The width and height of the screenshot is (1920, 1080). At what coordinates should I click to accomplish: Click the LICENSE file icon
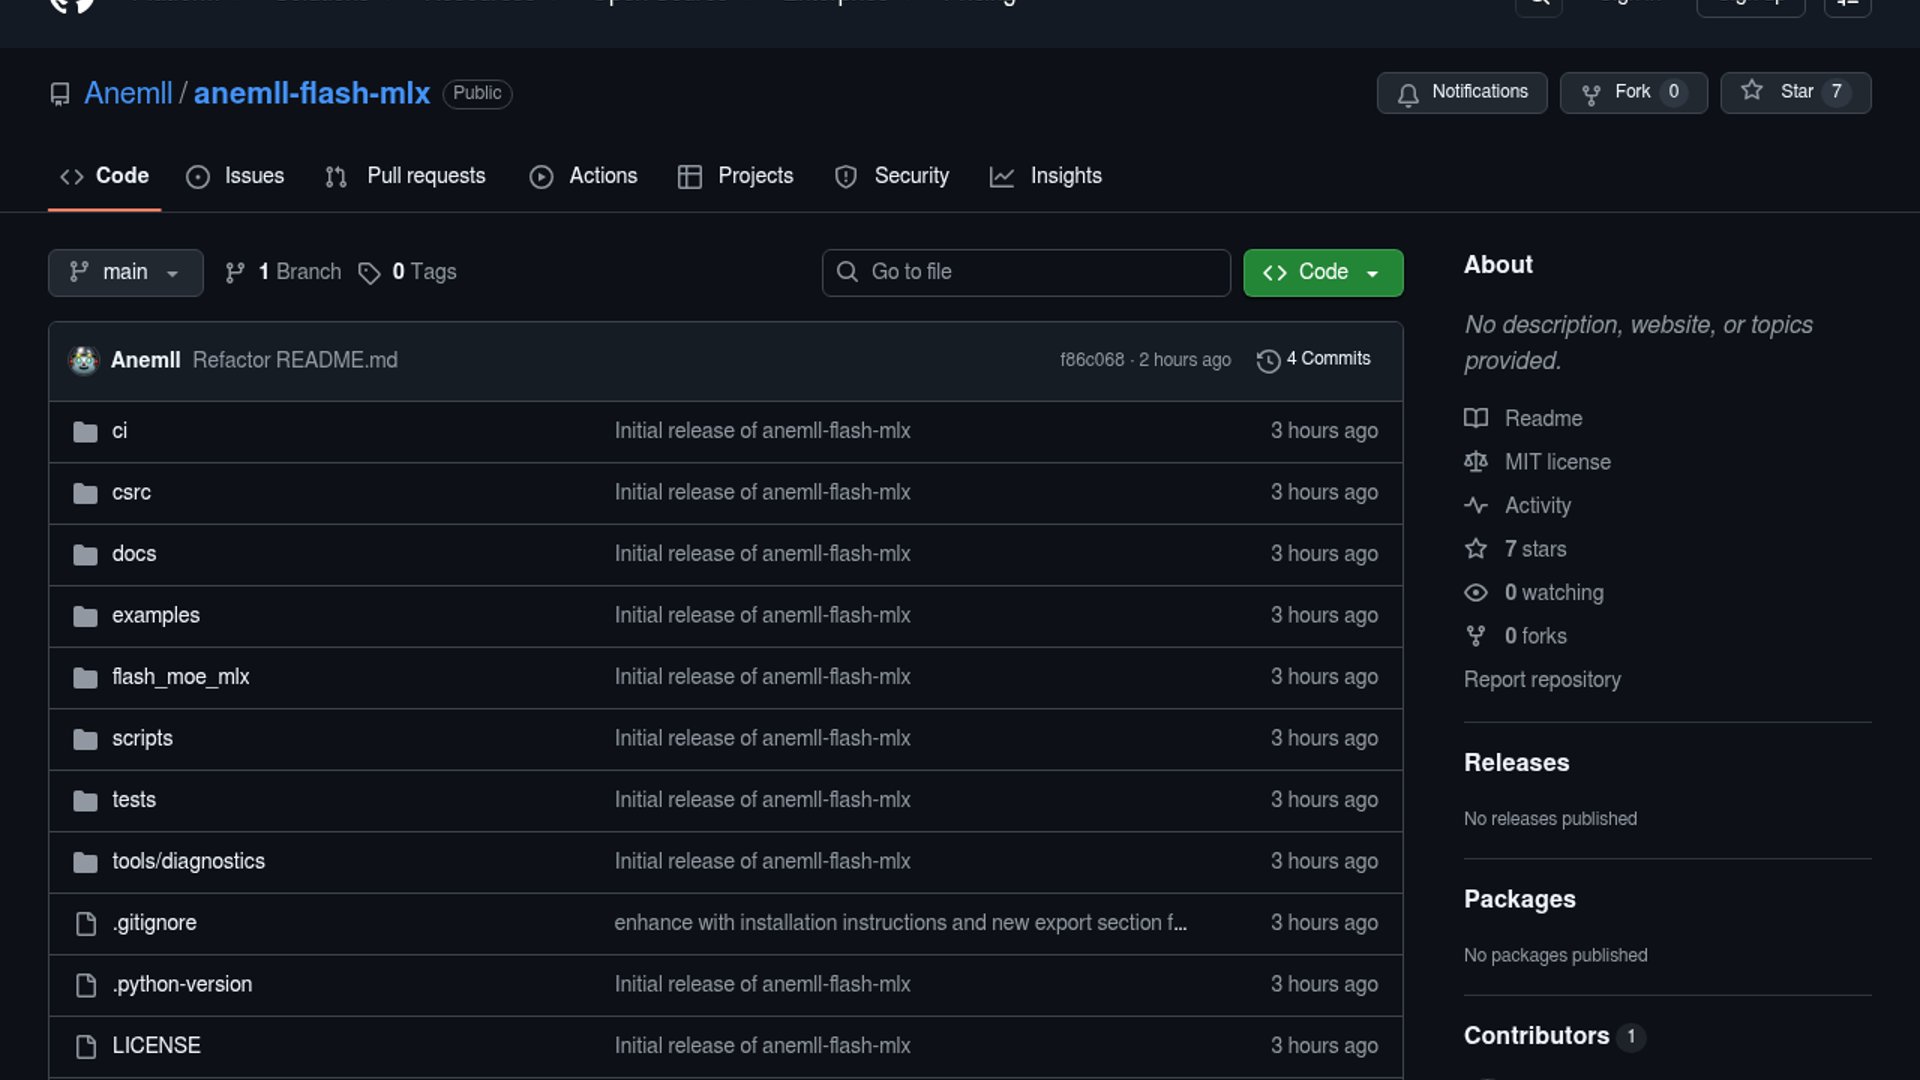click(86, 1046)
